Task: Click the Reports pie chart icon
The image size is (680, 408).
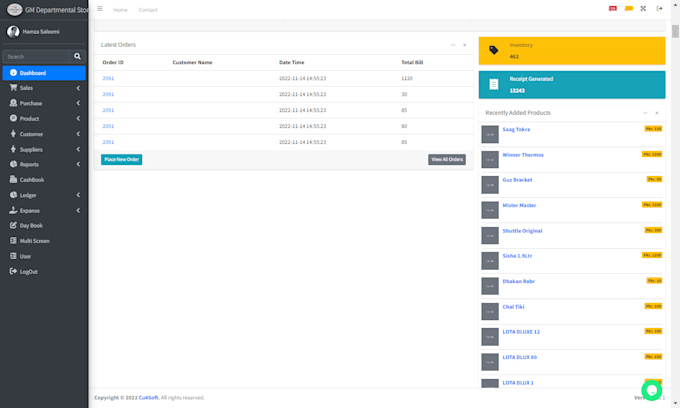Action: pos(13,164)
